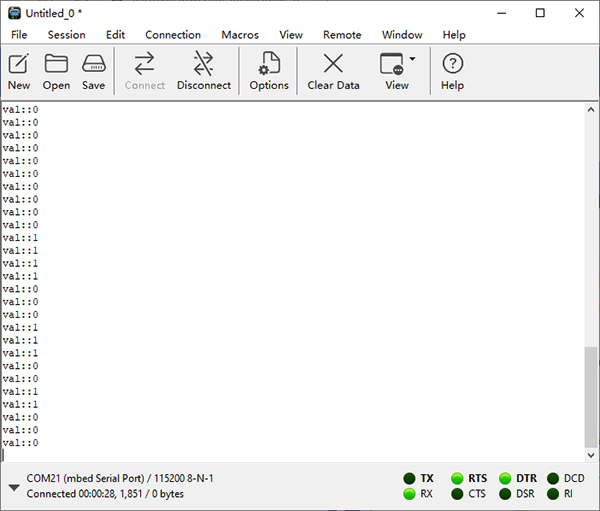
Task: Open the Macros menu
Action: pyautogui.click(x=240, y=35)
